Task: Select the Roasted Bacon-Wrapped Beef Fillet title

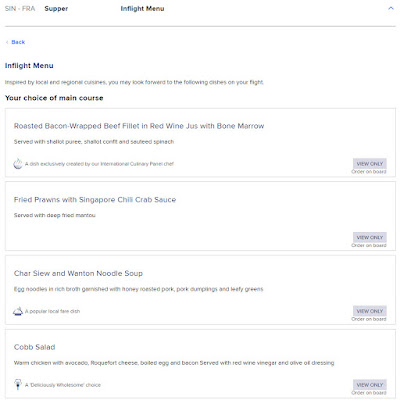Action: pos(139,126)
